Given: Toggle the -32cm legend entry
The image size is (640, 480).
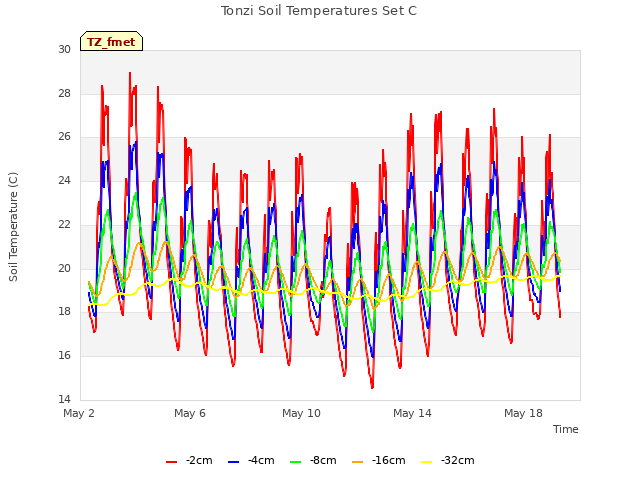Looking at the screenshot, I should (x=447, y=460).
